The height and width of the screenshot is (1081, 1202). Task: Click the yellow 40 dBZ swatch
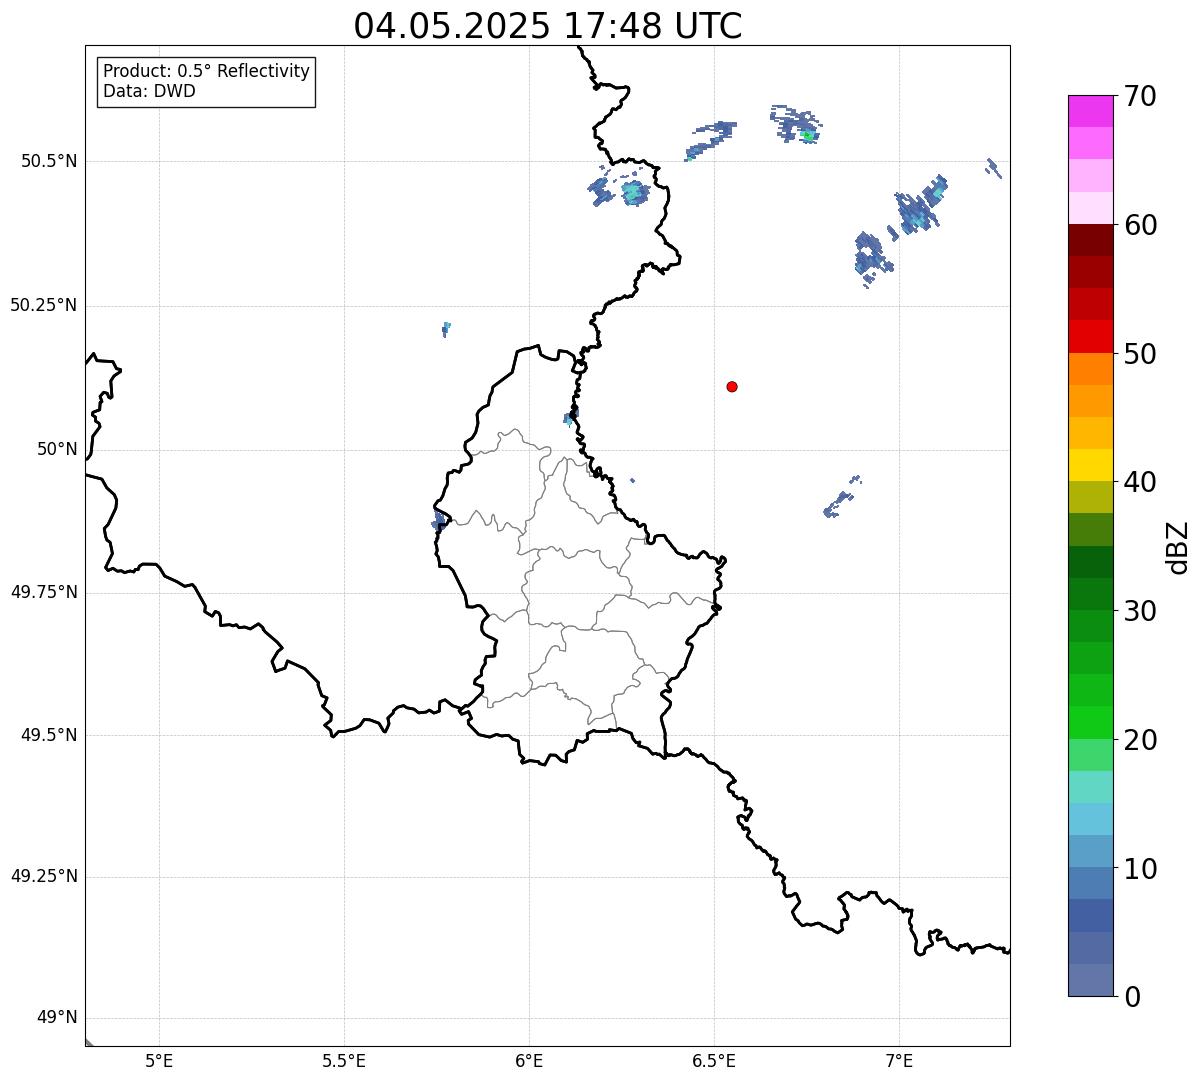(x=1091, y=465)
